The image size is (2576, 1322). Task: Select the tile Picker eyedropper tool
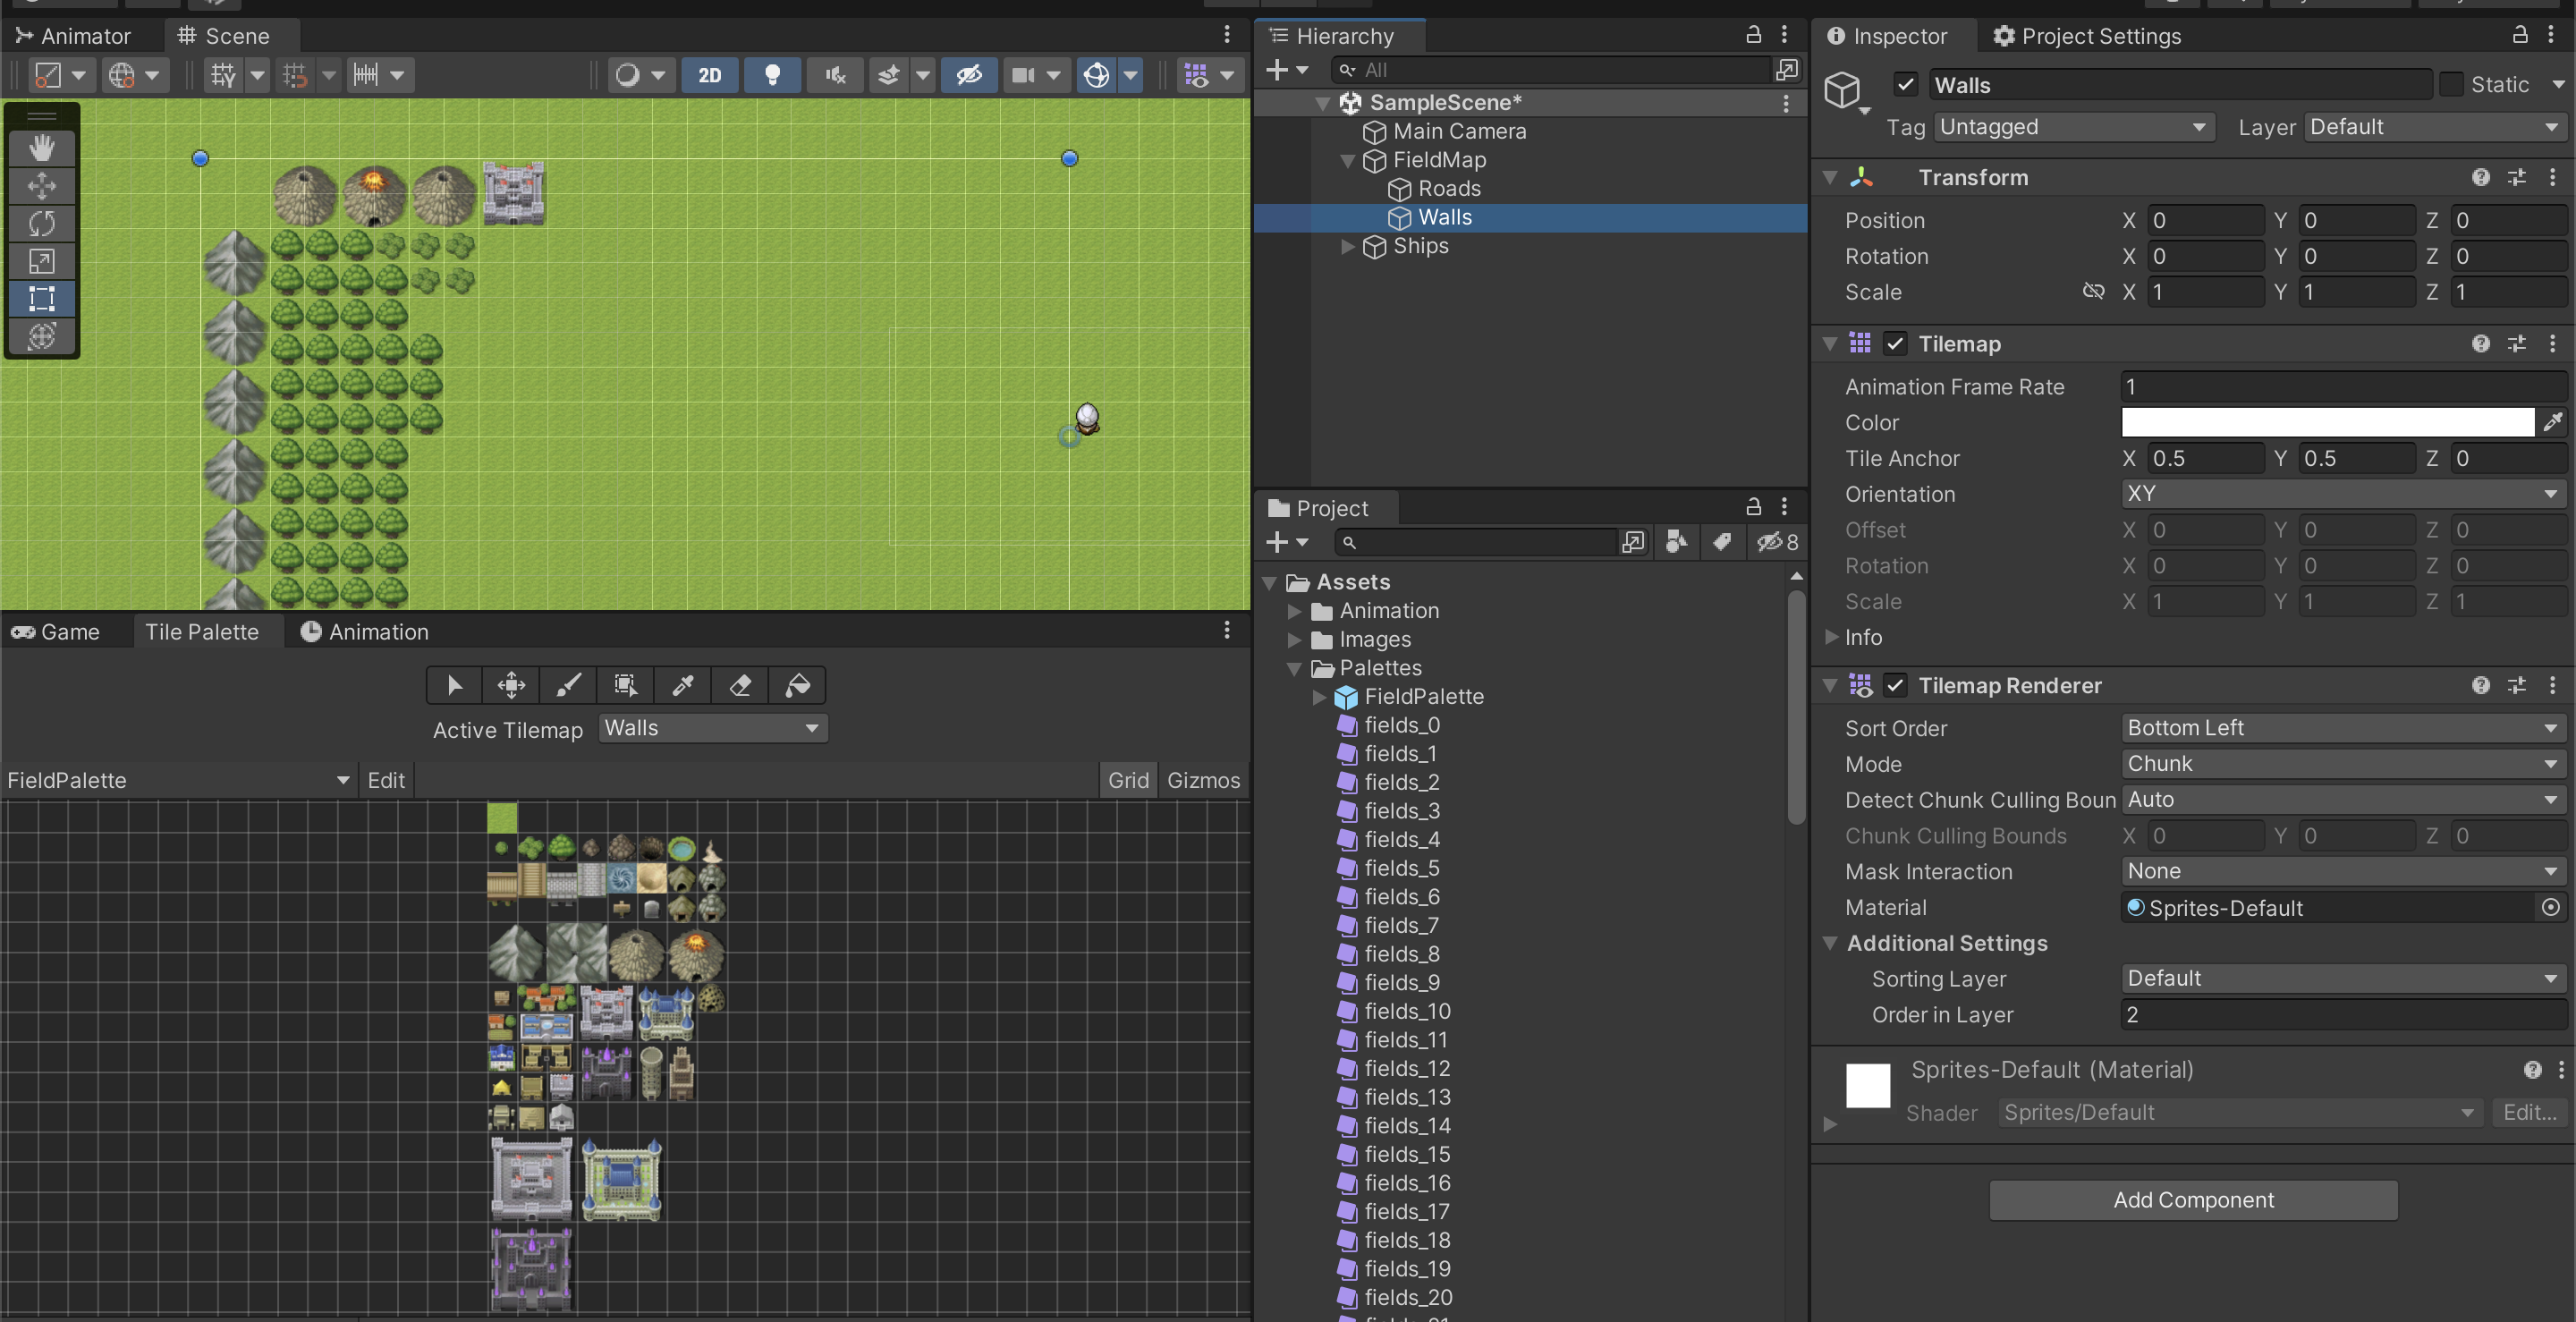click(x=683, y=685)
